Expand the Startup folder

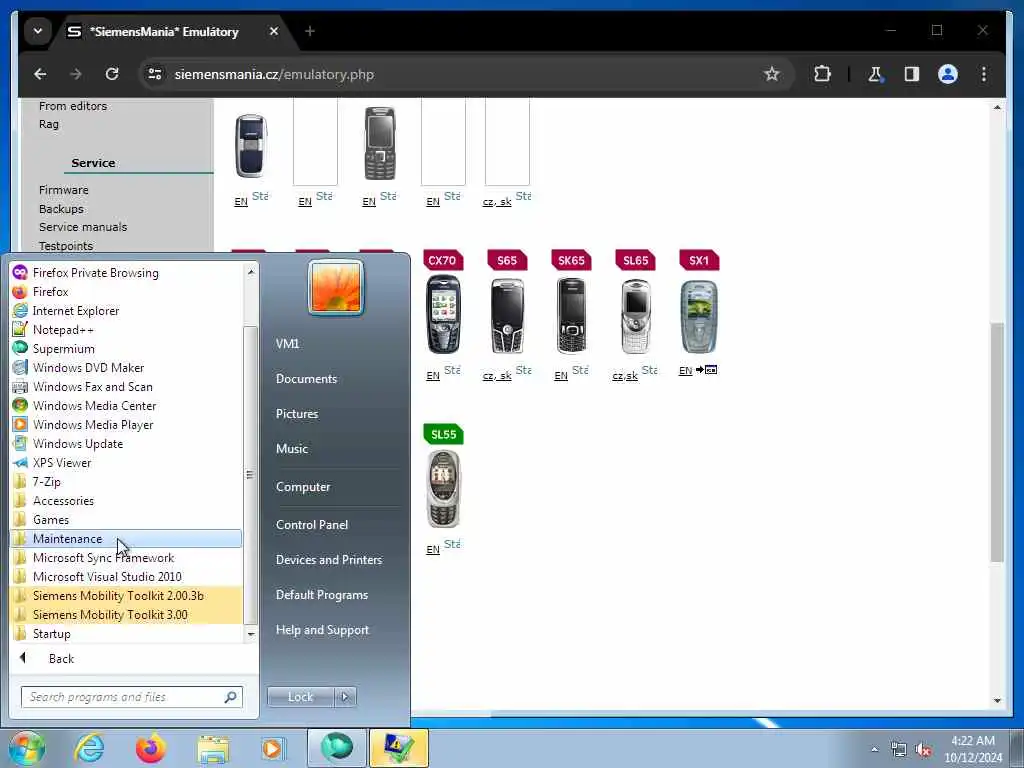tap(127, 633)
